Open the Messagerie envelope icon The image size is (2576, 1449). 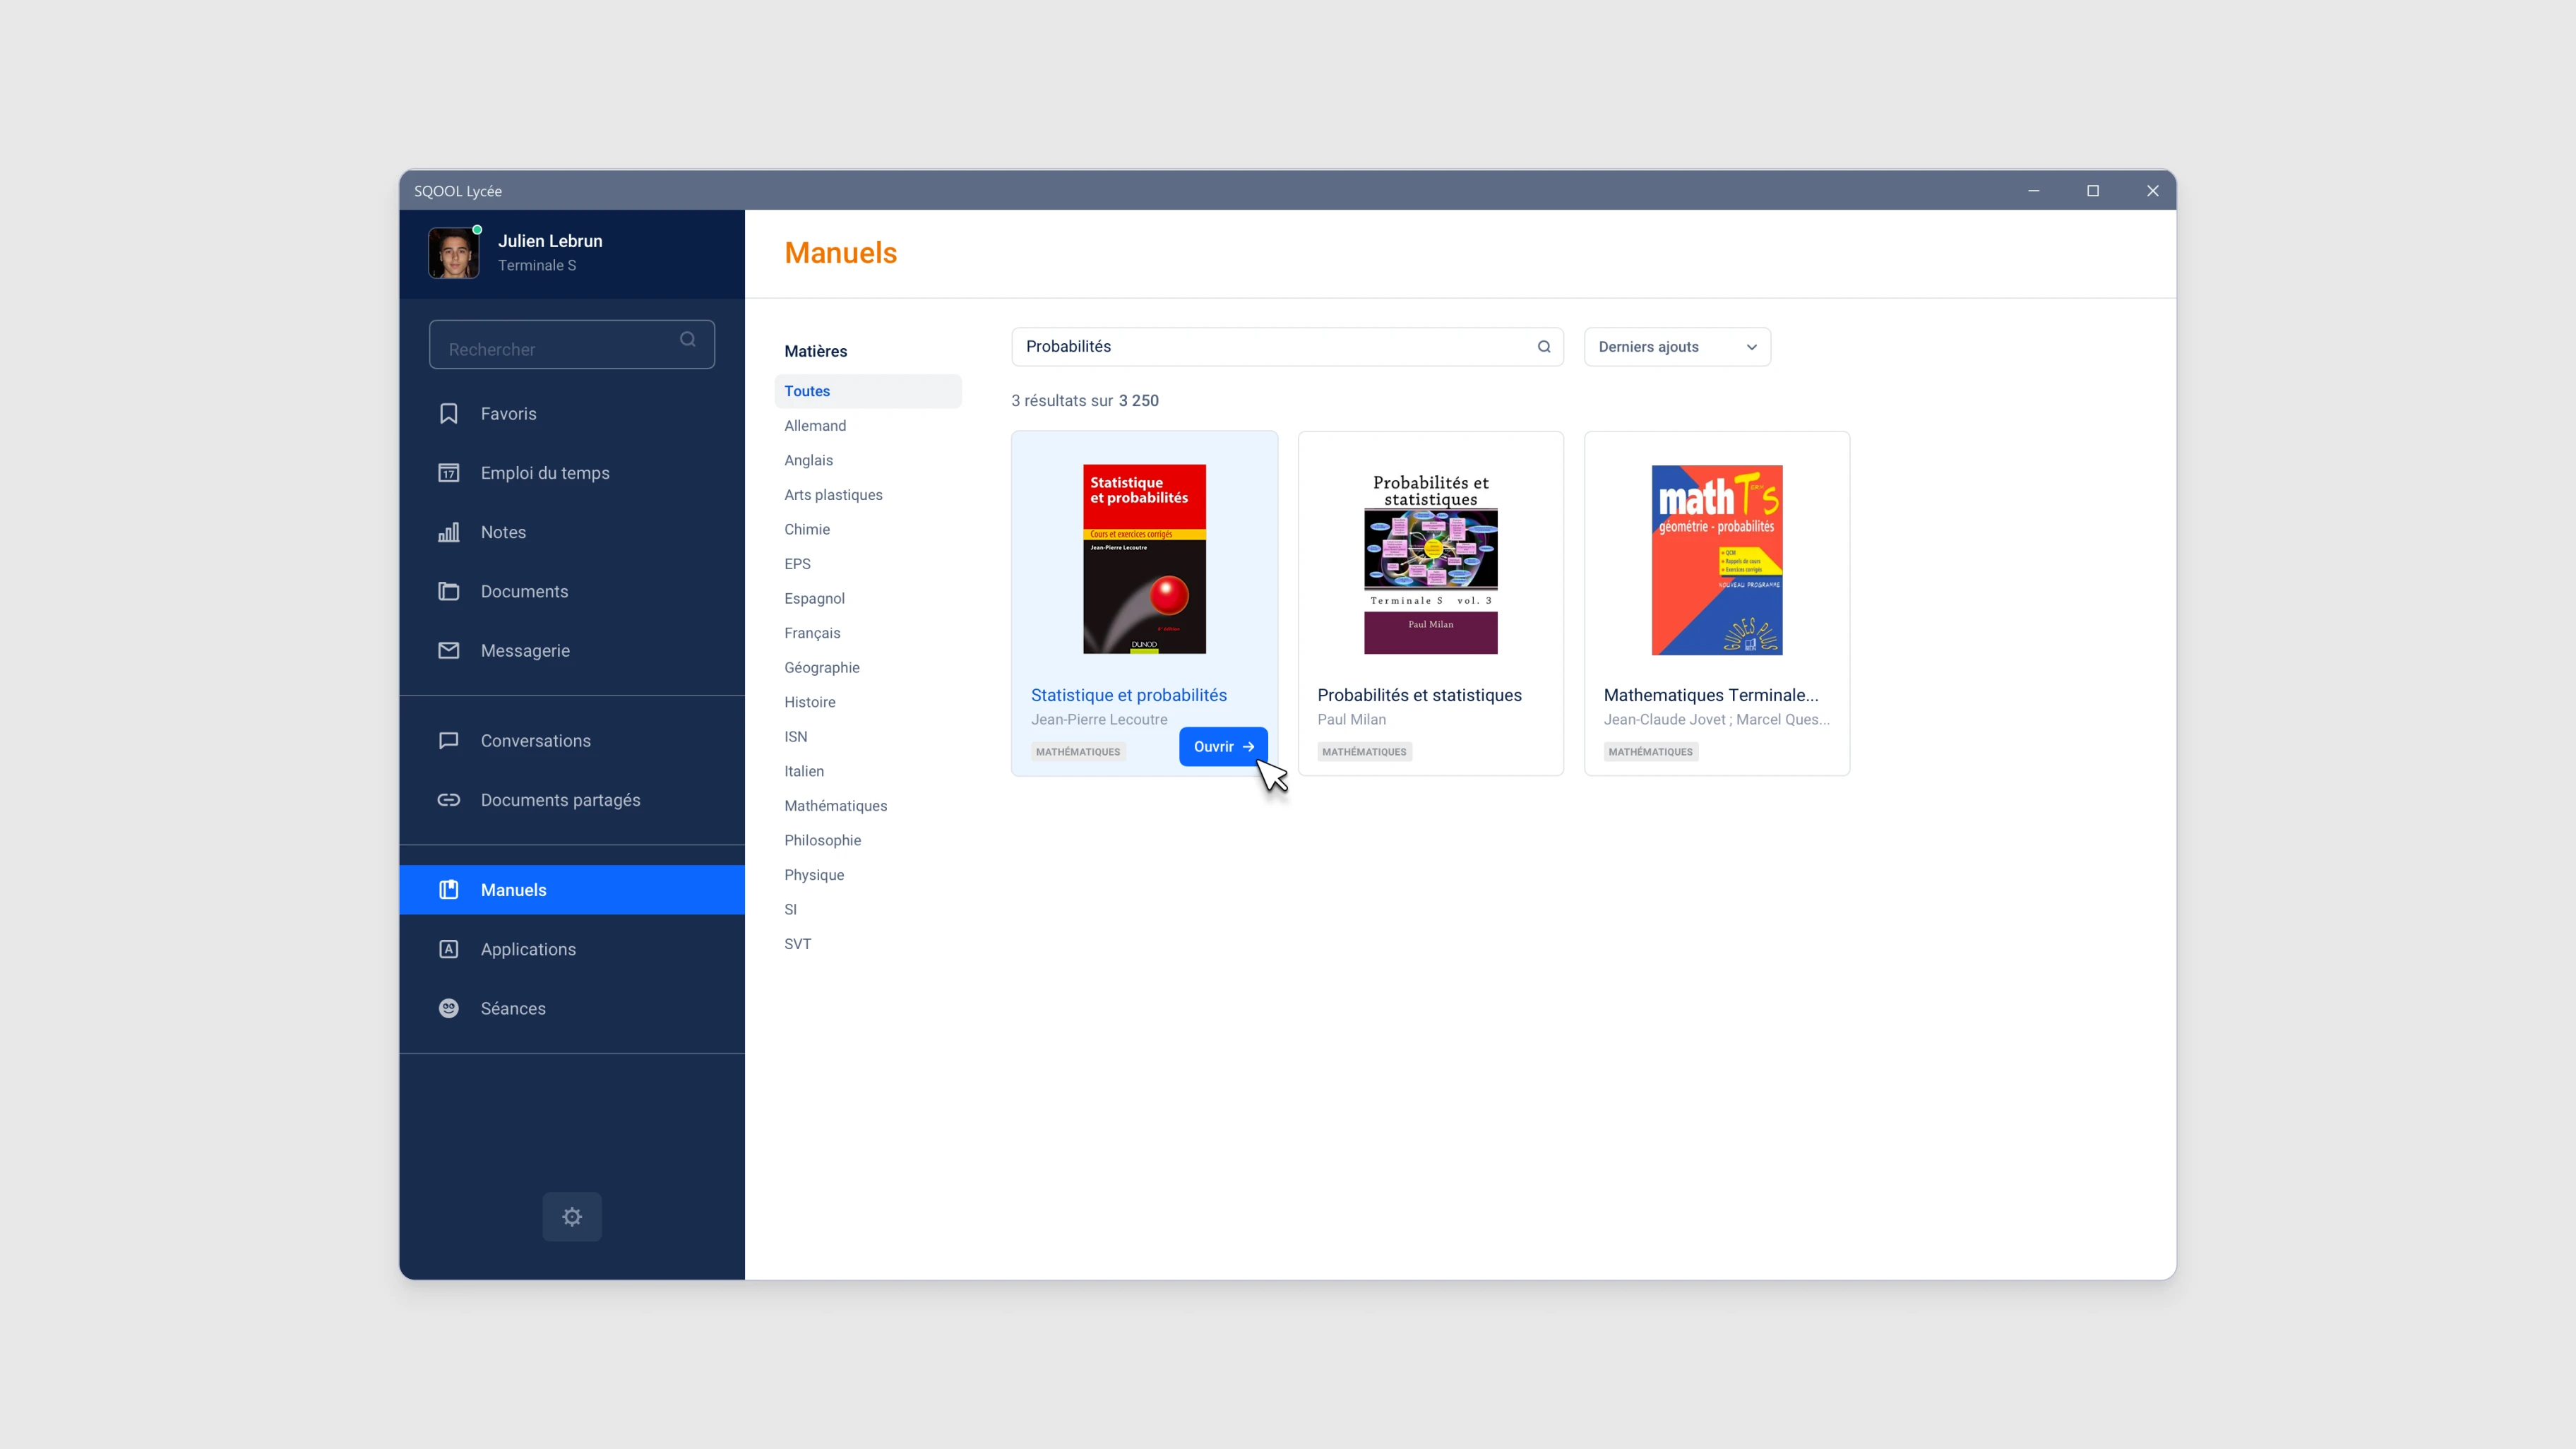pyautogui.click(x=448, y=650)
